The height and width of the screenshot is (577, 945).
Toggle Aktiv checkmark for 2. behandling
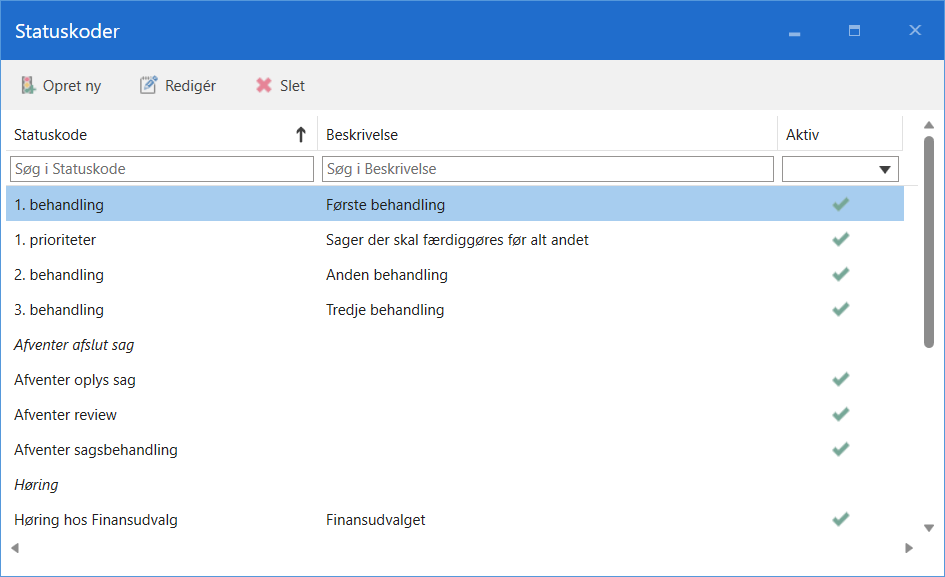click(x=840, y=275)
